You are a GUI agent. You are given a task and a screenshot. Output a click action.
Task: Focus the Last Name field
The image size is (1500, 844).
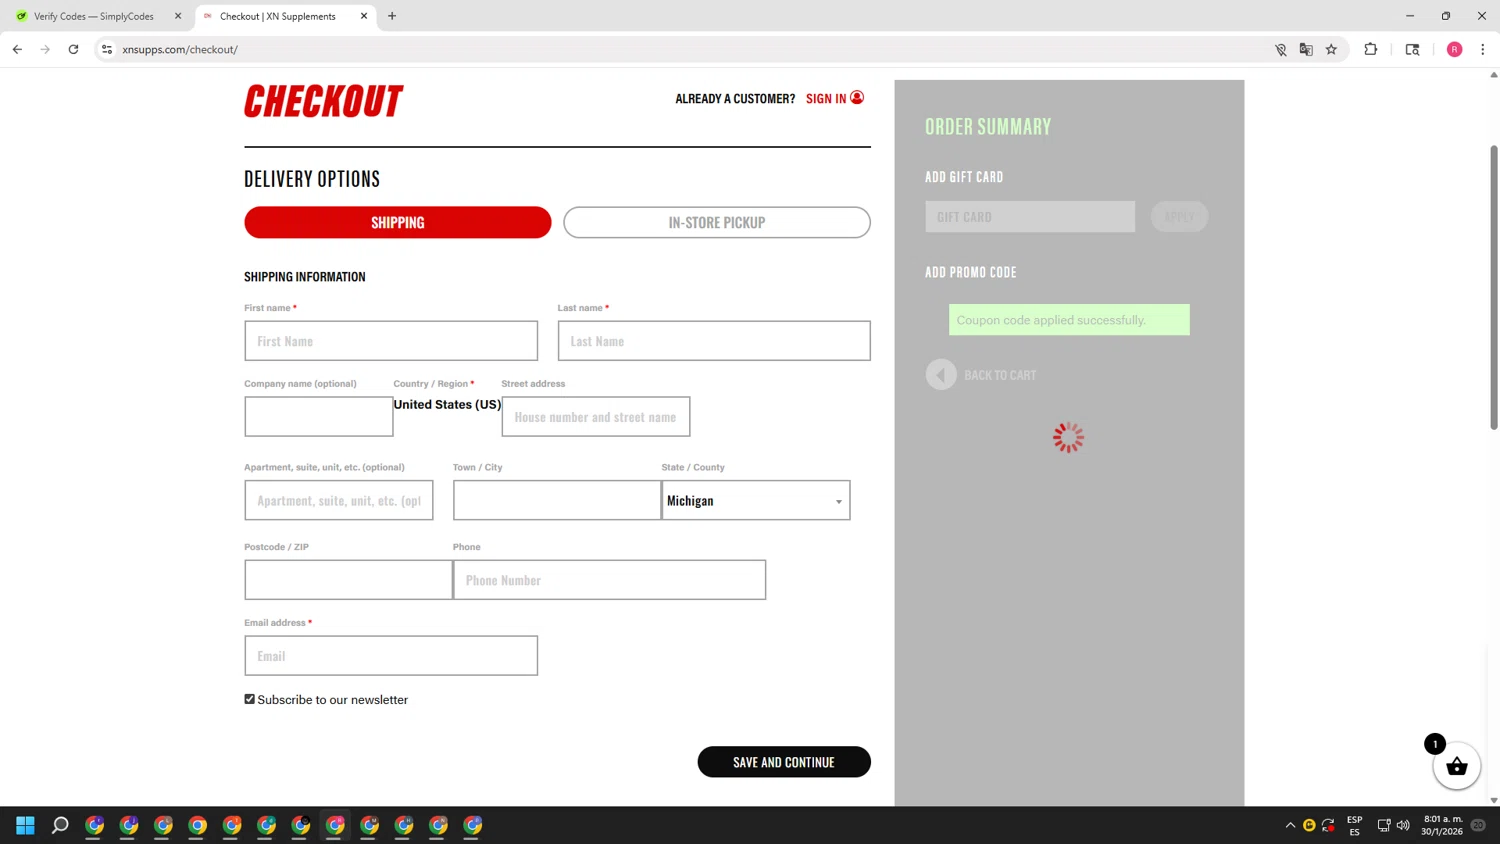pyautogui.click(x=714, y=341)
